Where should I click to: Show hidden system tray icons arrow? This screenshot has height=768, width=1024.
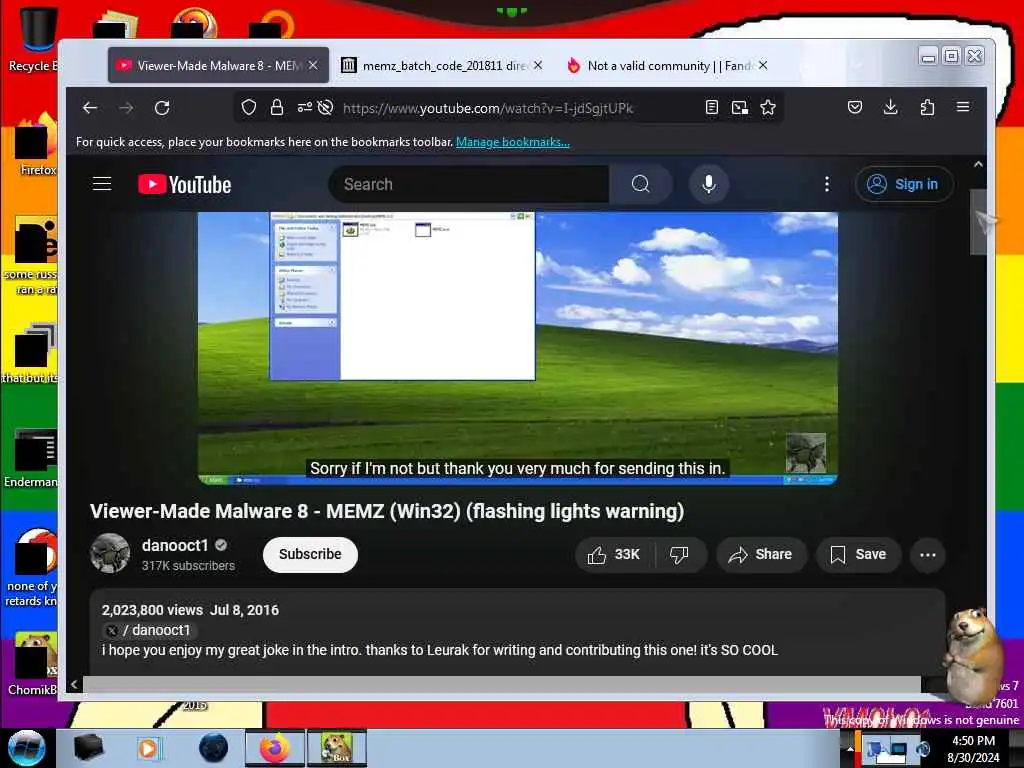point(850,748)
